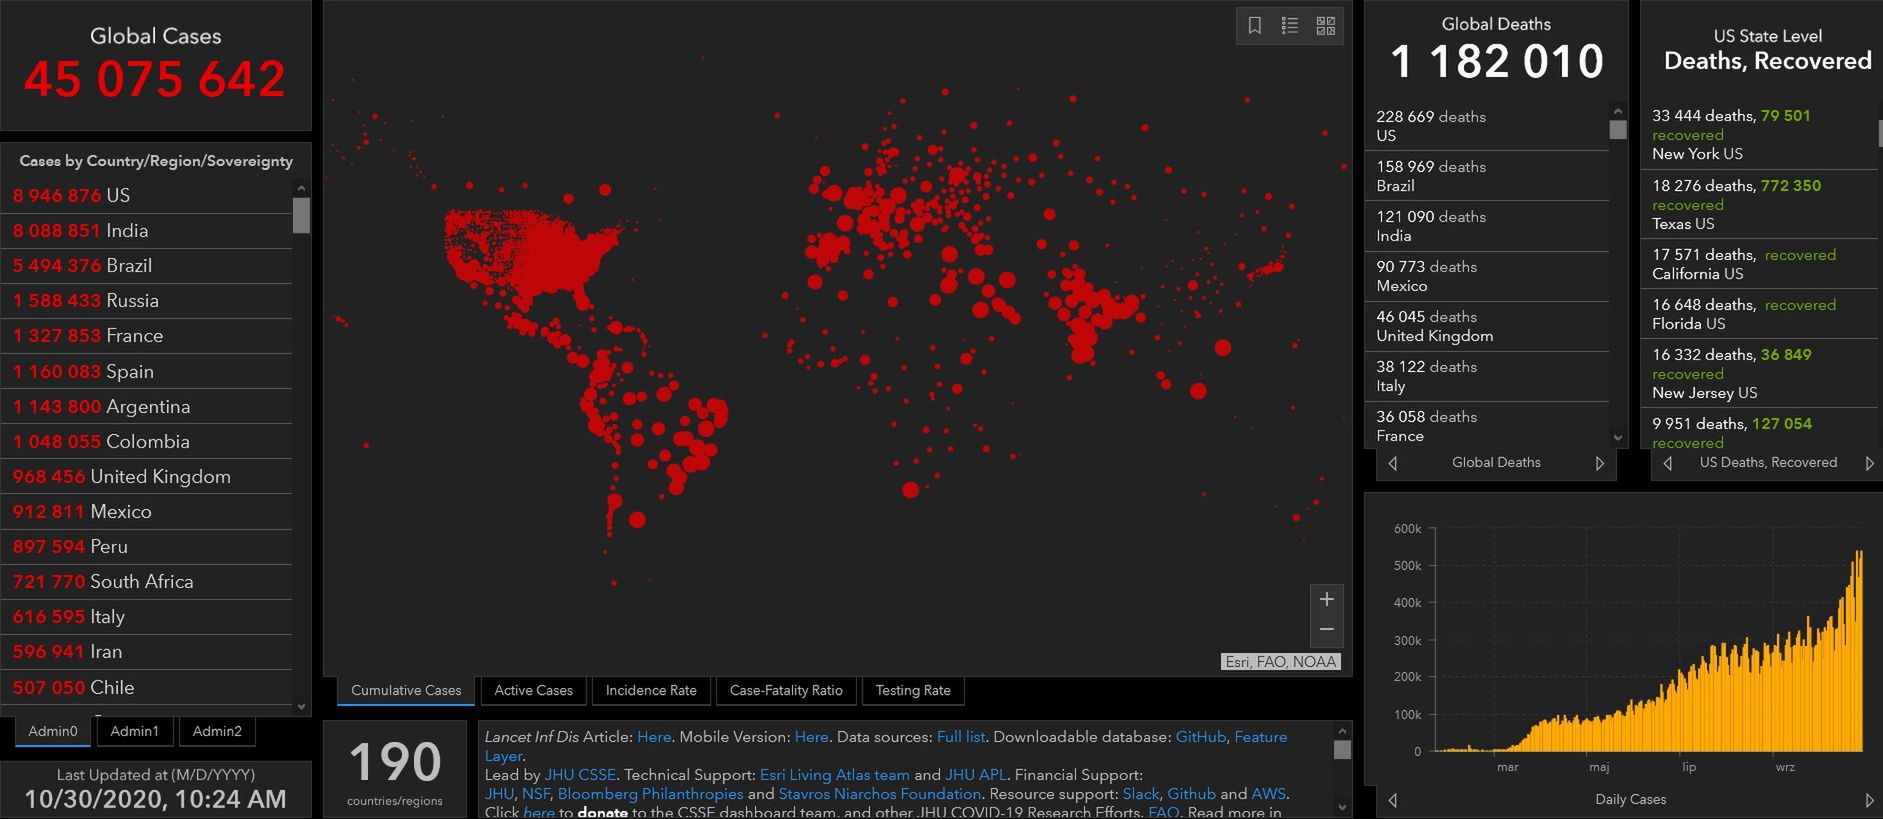The height and width of the screenshot is (819, 1883).
Task: Switch to Cumulative Cases map tab
Action: 406,690
